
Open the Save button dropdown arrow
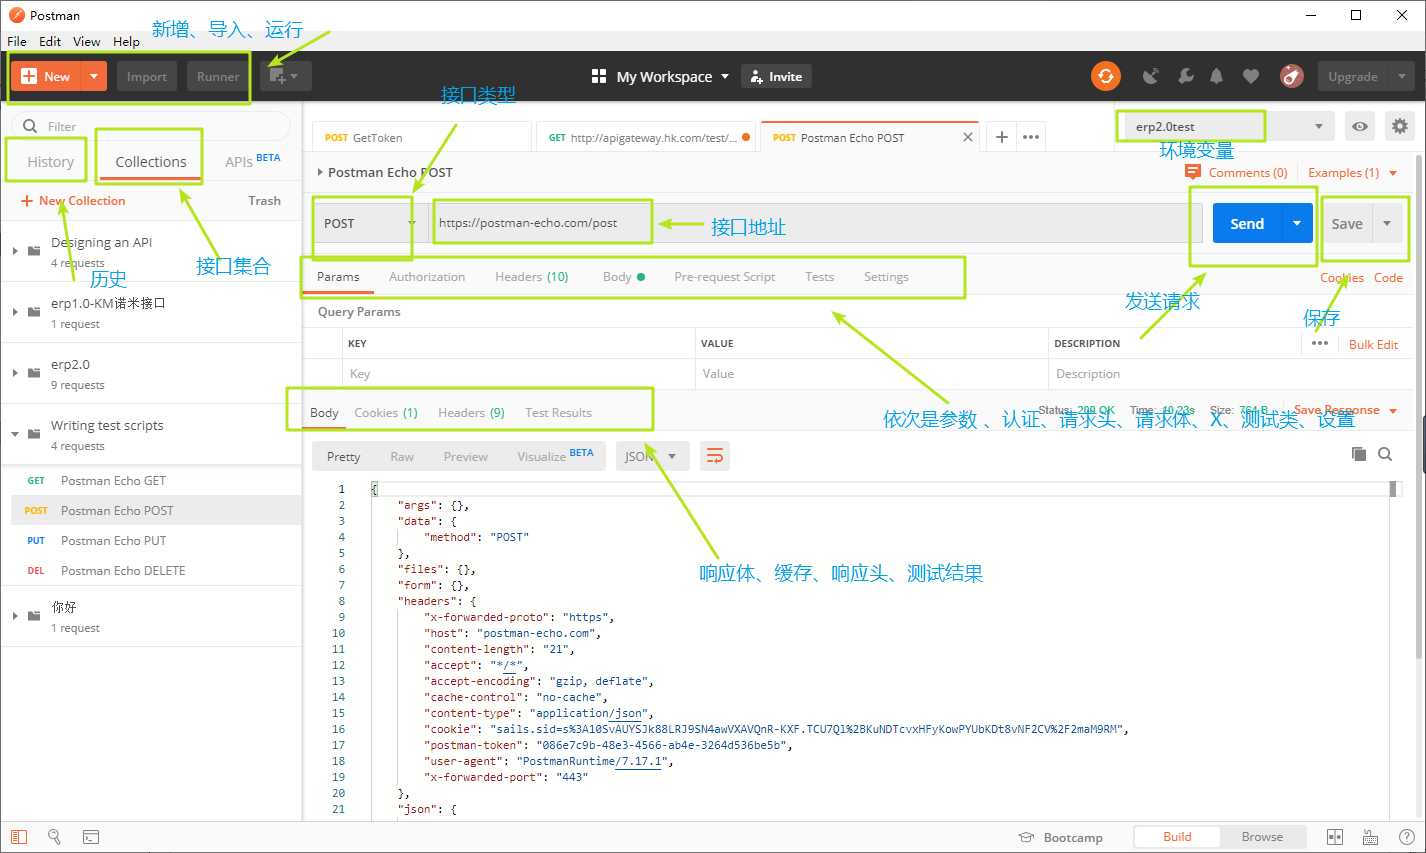pyautogui.click(x=1387, y=224)
